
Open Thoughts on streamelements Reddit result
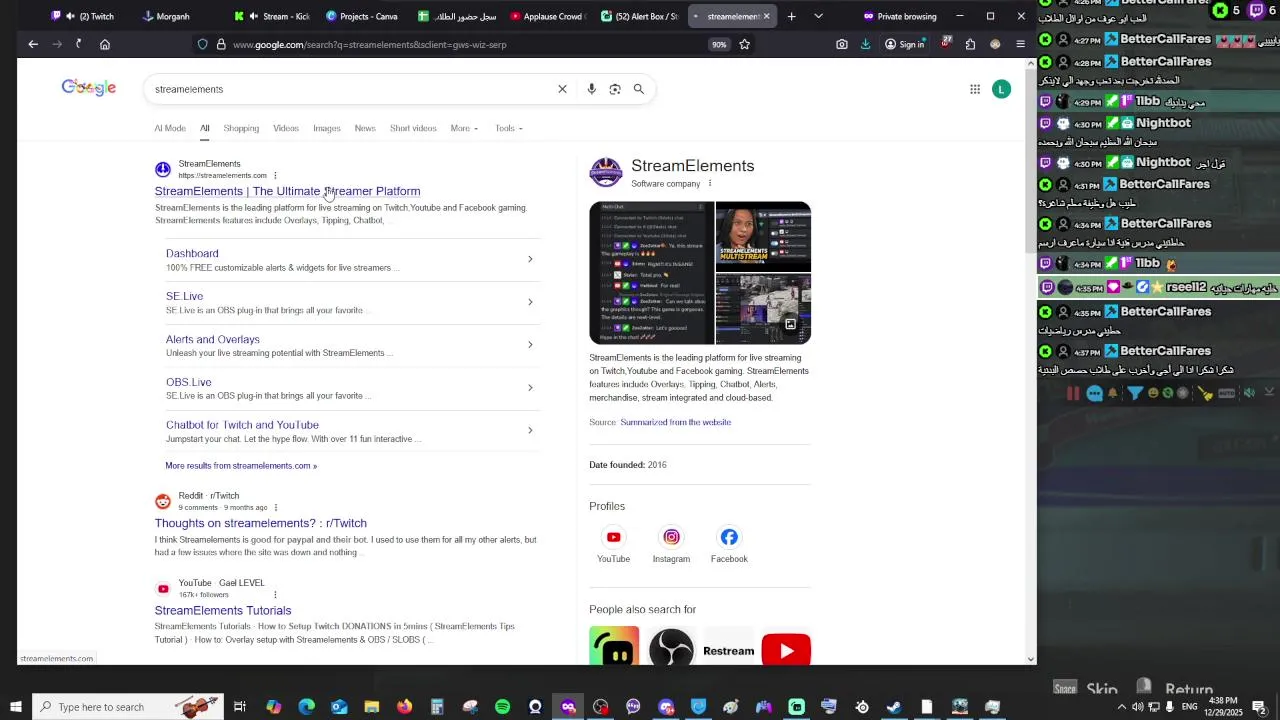click(x=260, y=523)
